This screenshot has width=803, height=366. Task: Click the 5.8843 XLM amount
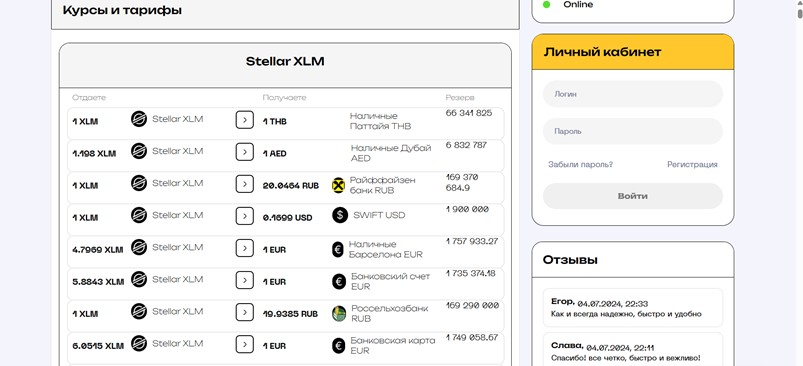[x=98, y=282]
